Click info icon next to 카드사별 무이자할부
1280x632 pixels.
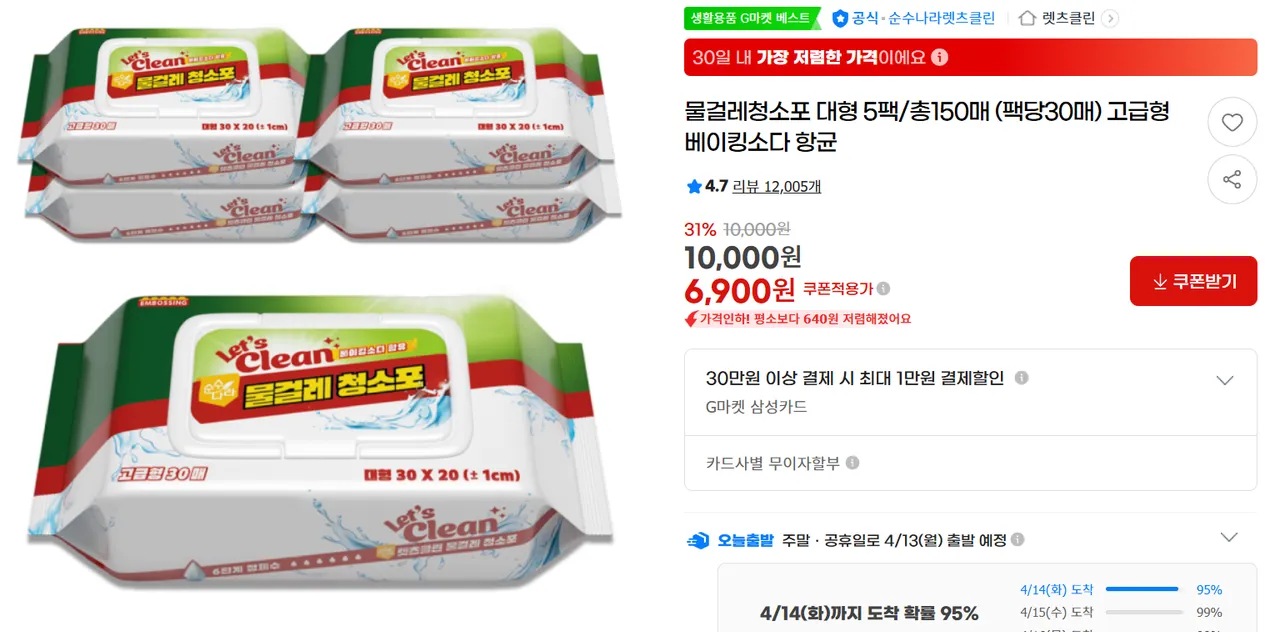coord(852,463)
